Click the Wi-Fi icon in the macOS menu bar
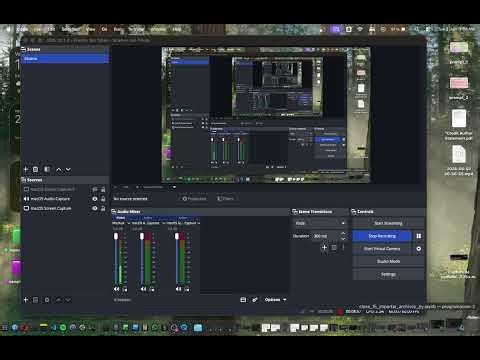The width and height of the screenshot is (480, 360). [360, 29]
